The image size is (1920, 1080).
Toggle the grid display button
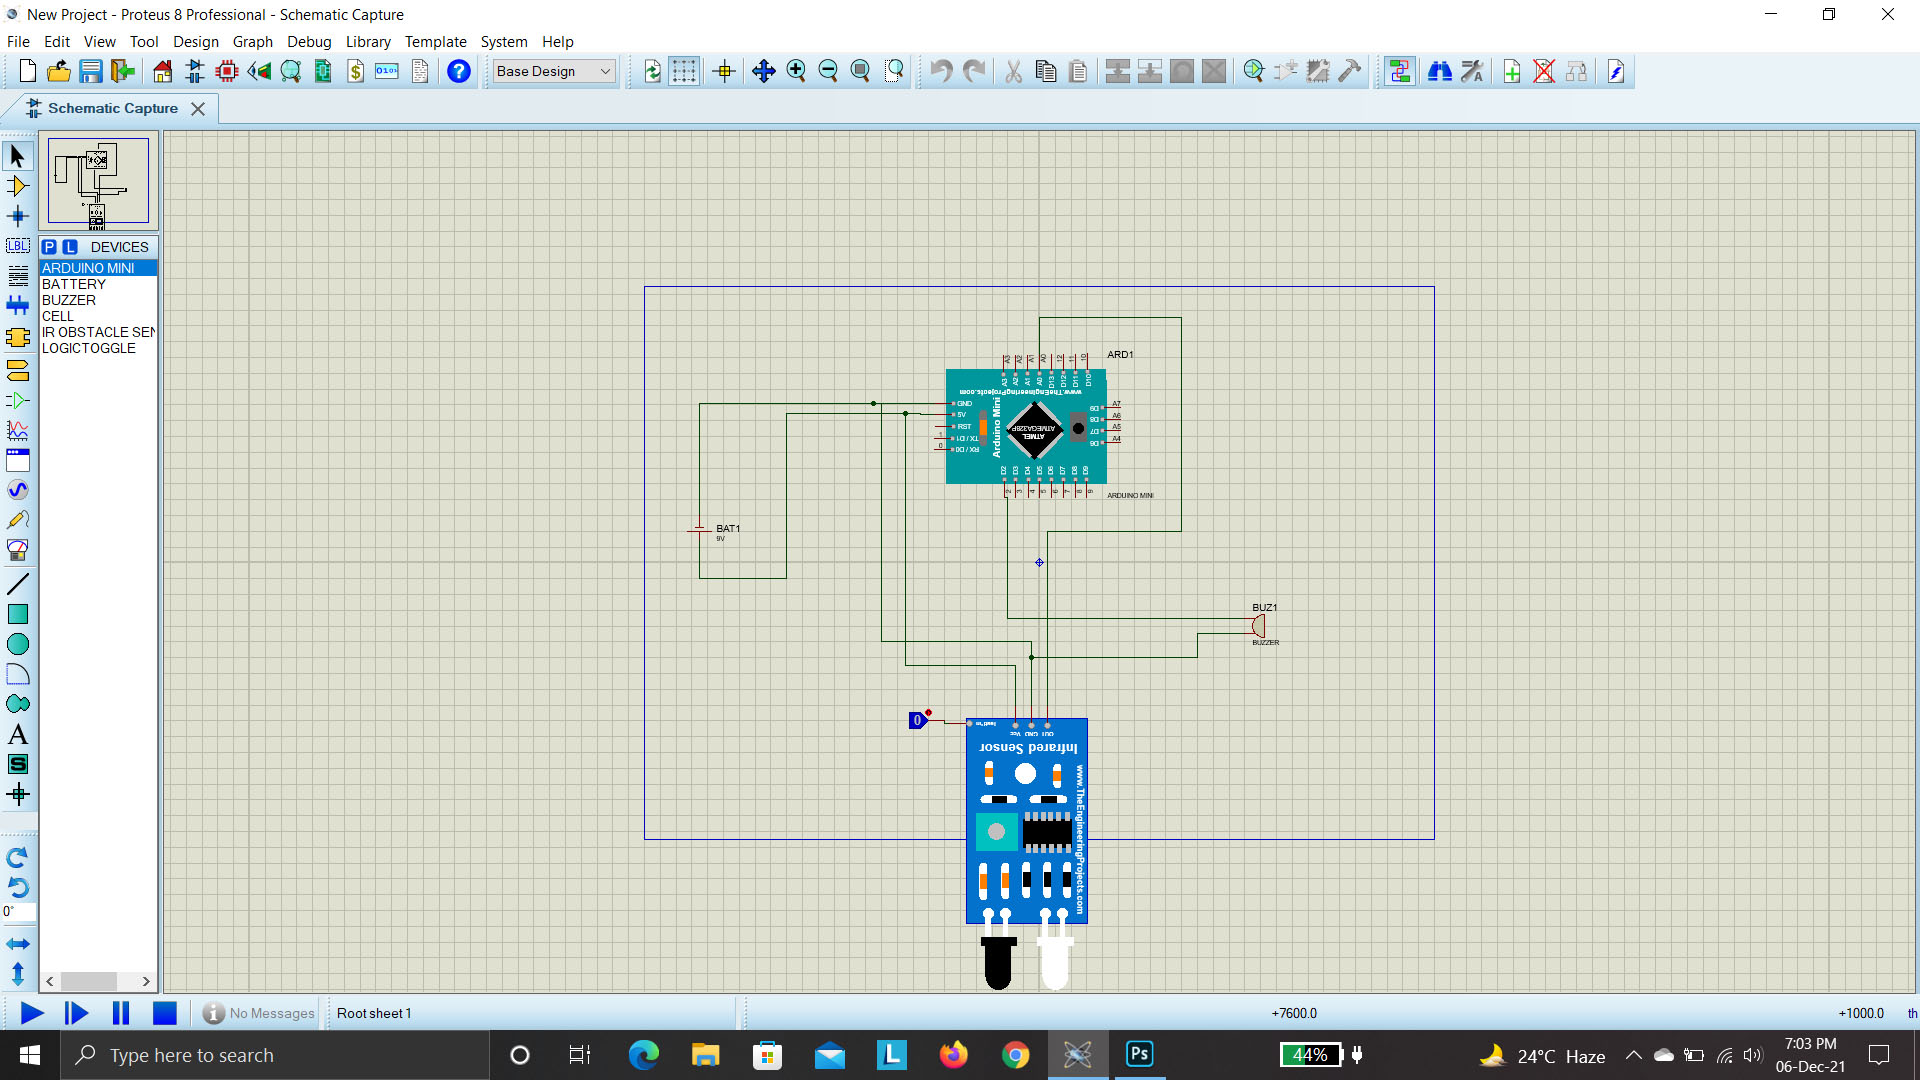tap(684, 71)
